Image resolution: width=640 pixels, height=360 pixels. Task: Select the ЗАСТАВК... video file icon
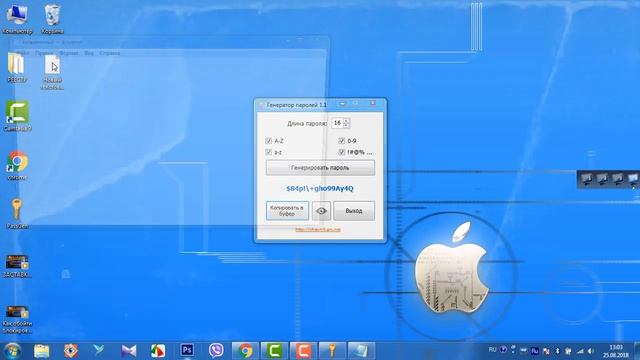point(17,266)
